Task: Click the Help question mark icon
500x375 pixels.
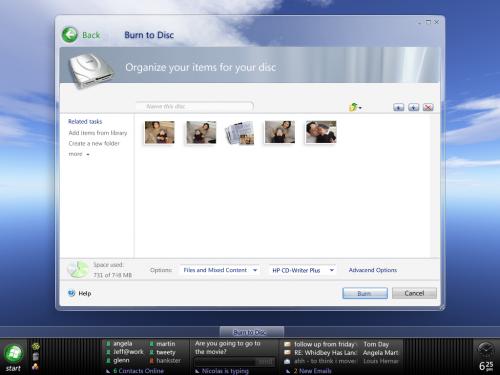Action: pyautogui.click(x=71, y=293)
